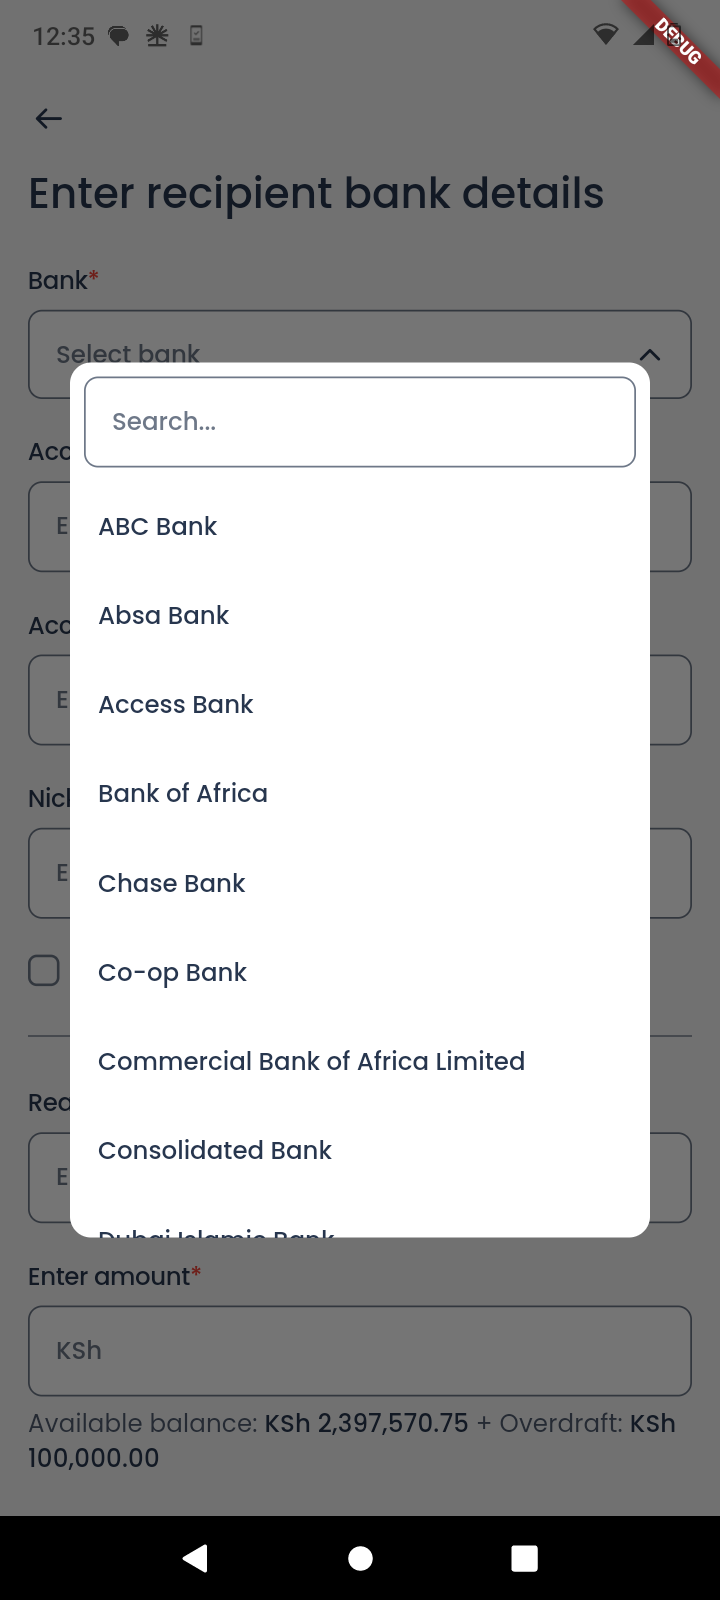This screenshot has width=720, height=1600.
Task: Tap the KSh amount input field
Action: pos(360,1351)
